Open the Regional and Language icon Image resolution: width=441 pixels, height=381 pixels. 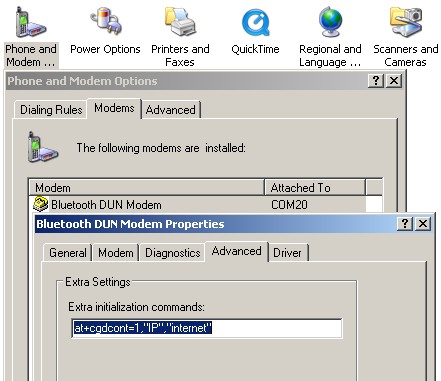click(x=330, y=37)
